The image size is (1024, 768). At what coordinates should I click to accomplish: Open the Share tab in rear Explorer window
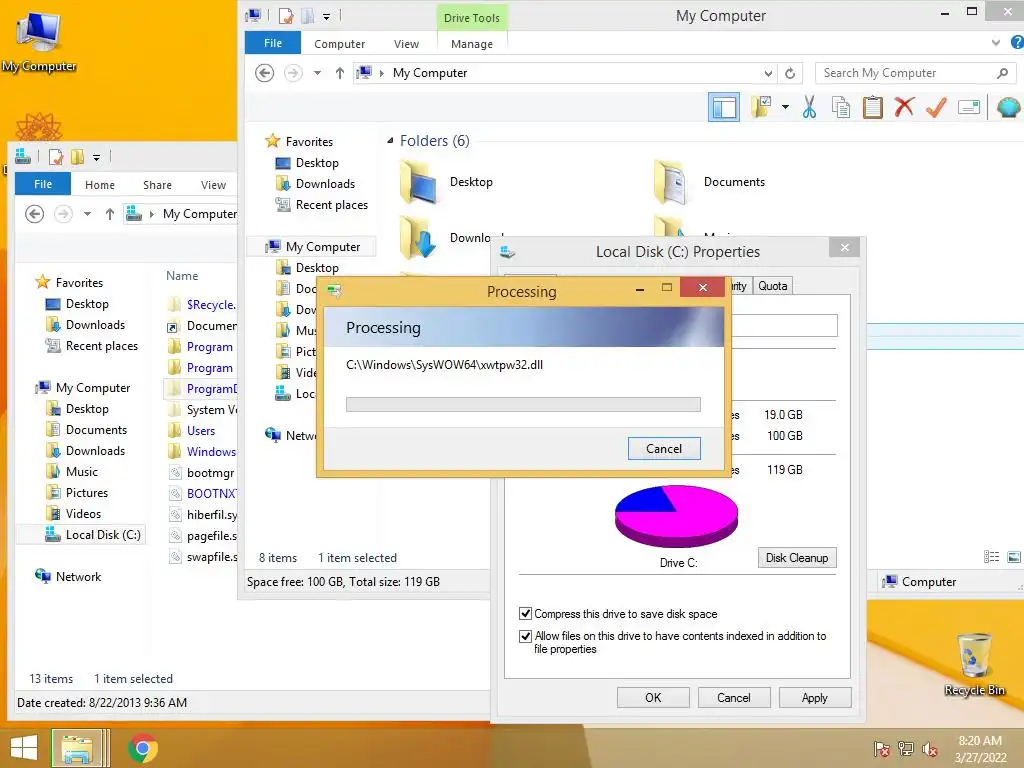point(157,185)
